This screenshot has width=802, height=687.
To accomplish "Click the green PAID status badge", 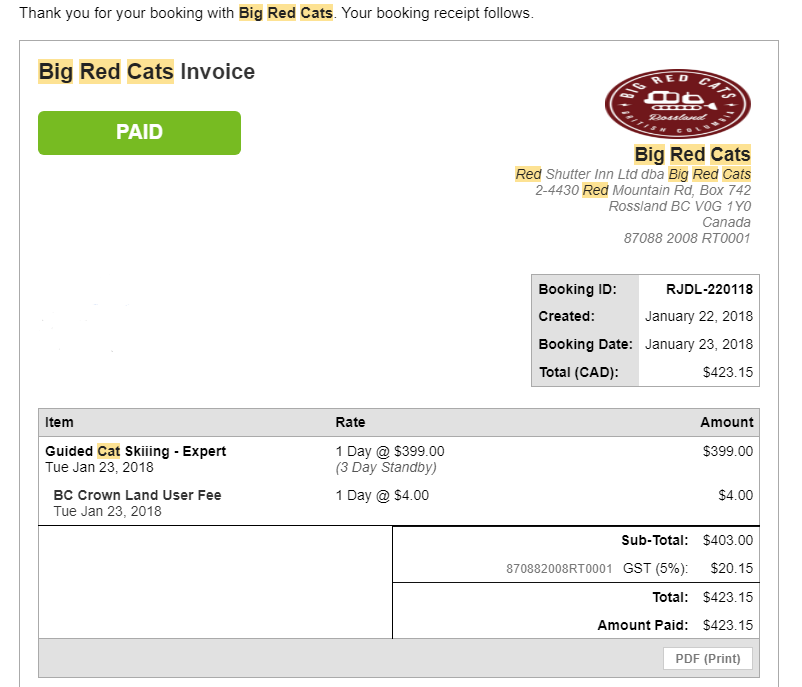I will click(139, 133).
